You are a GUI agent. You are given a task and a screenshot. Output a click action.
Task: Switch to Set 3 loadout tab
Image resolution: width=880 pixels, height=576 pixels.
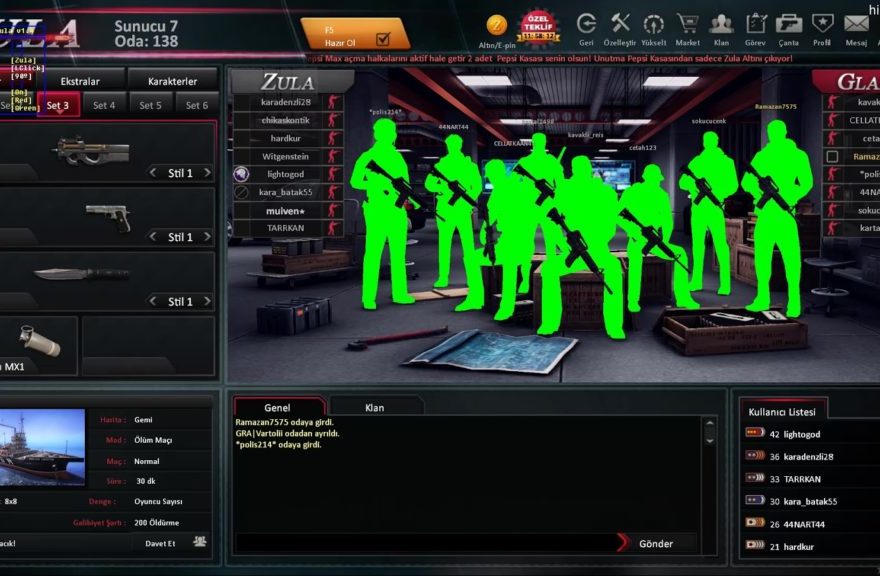coord(58,105)
